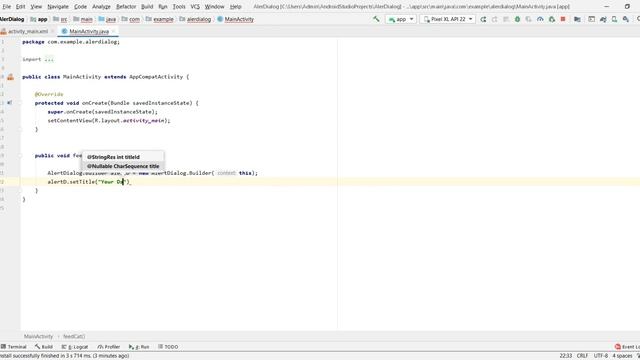Click the Apply Changes icon after Rerun

coord(495,19)
